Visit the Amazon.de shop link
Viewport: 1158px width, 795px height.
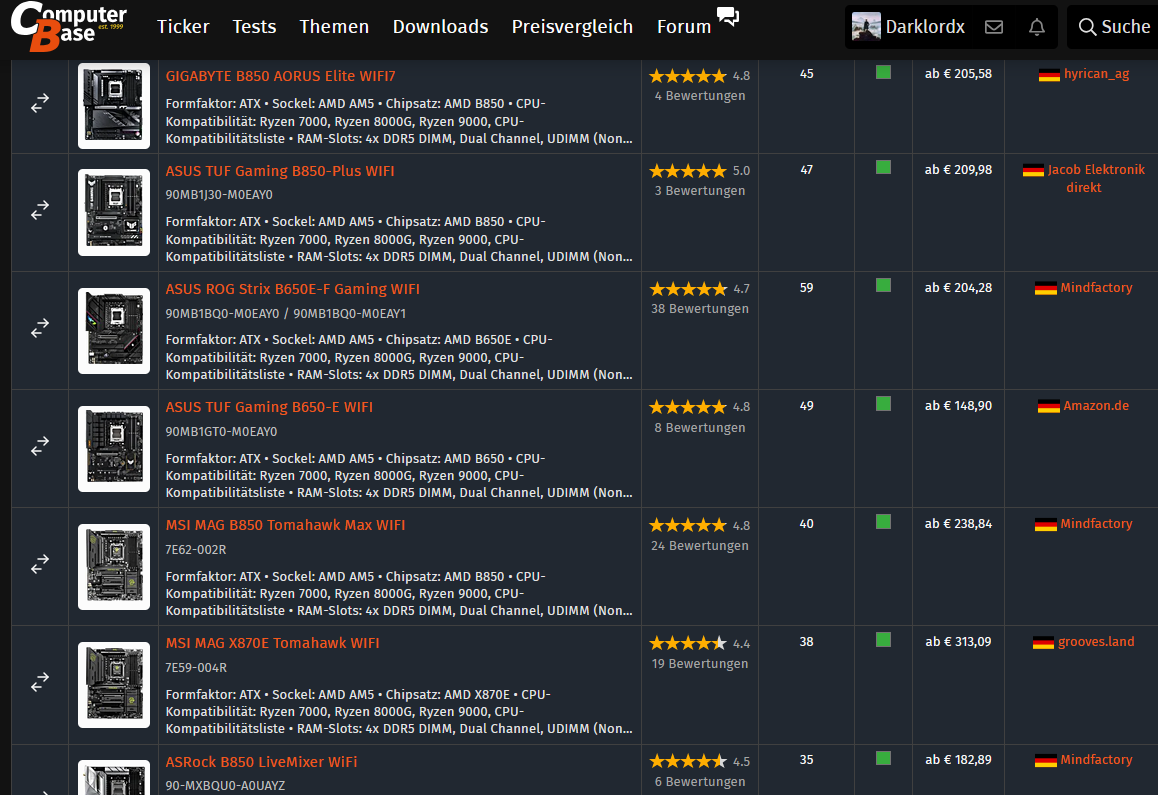pos(1096,406)
